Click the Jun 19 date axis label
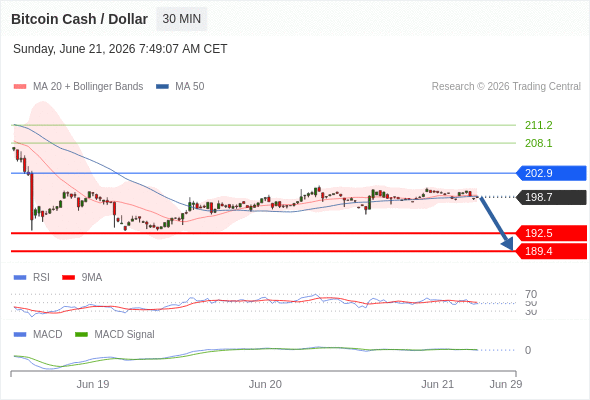 93,385
